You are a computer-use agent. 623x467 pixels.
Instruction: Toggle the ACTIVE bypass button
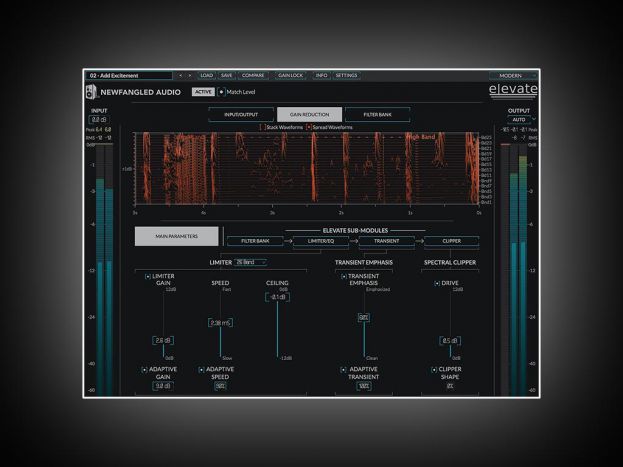click(203, 92)
